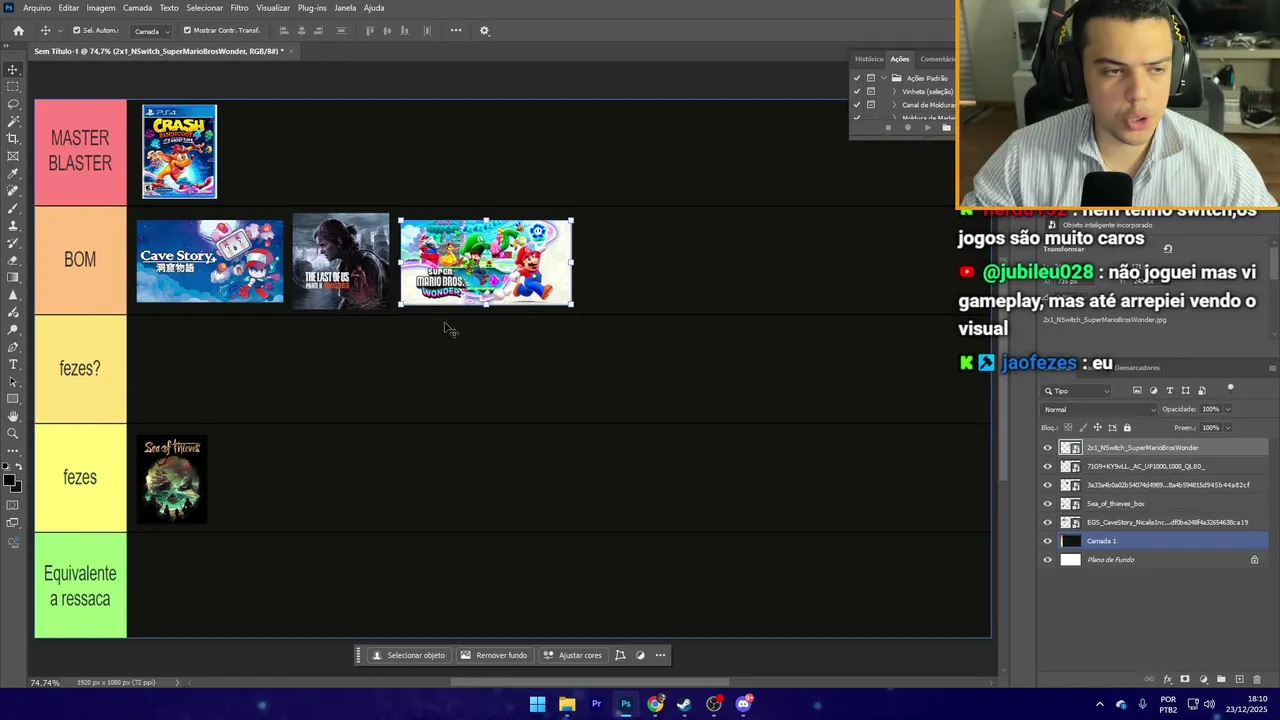Click the Remover fundo button
This screenshot has height=720, width=1280.
click(x=494, y=656)
